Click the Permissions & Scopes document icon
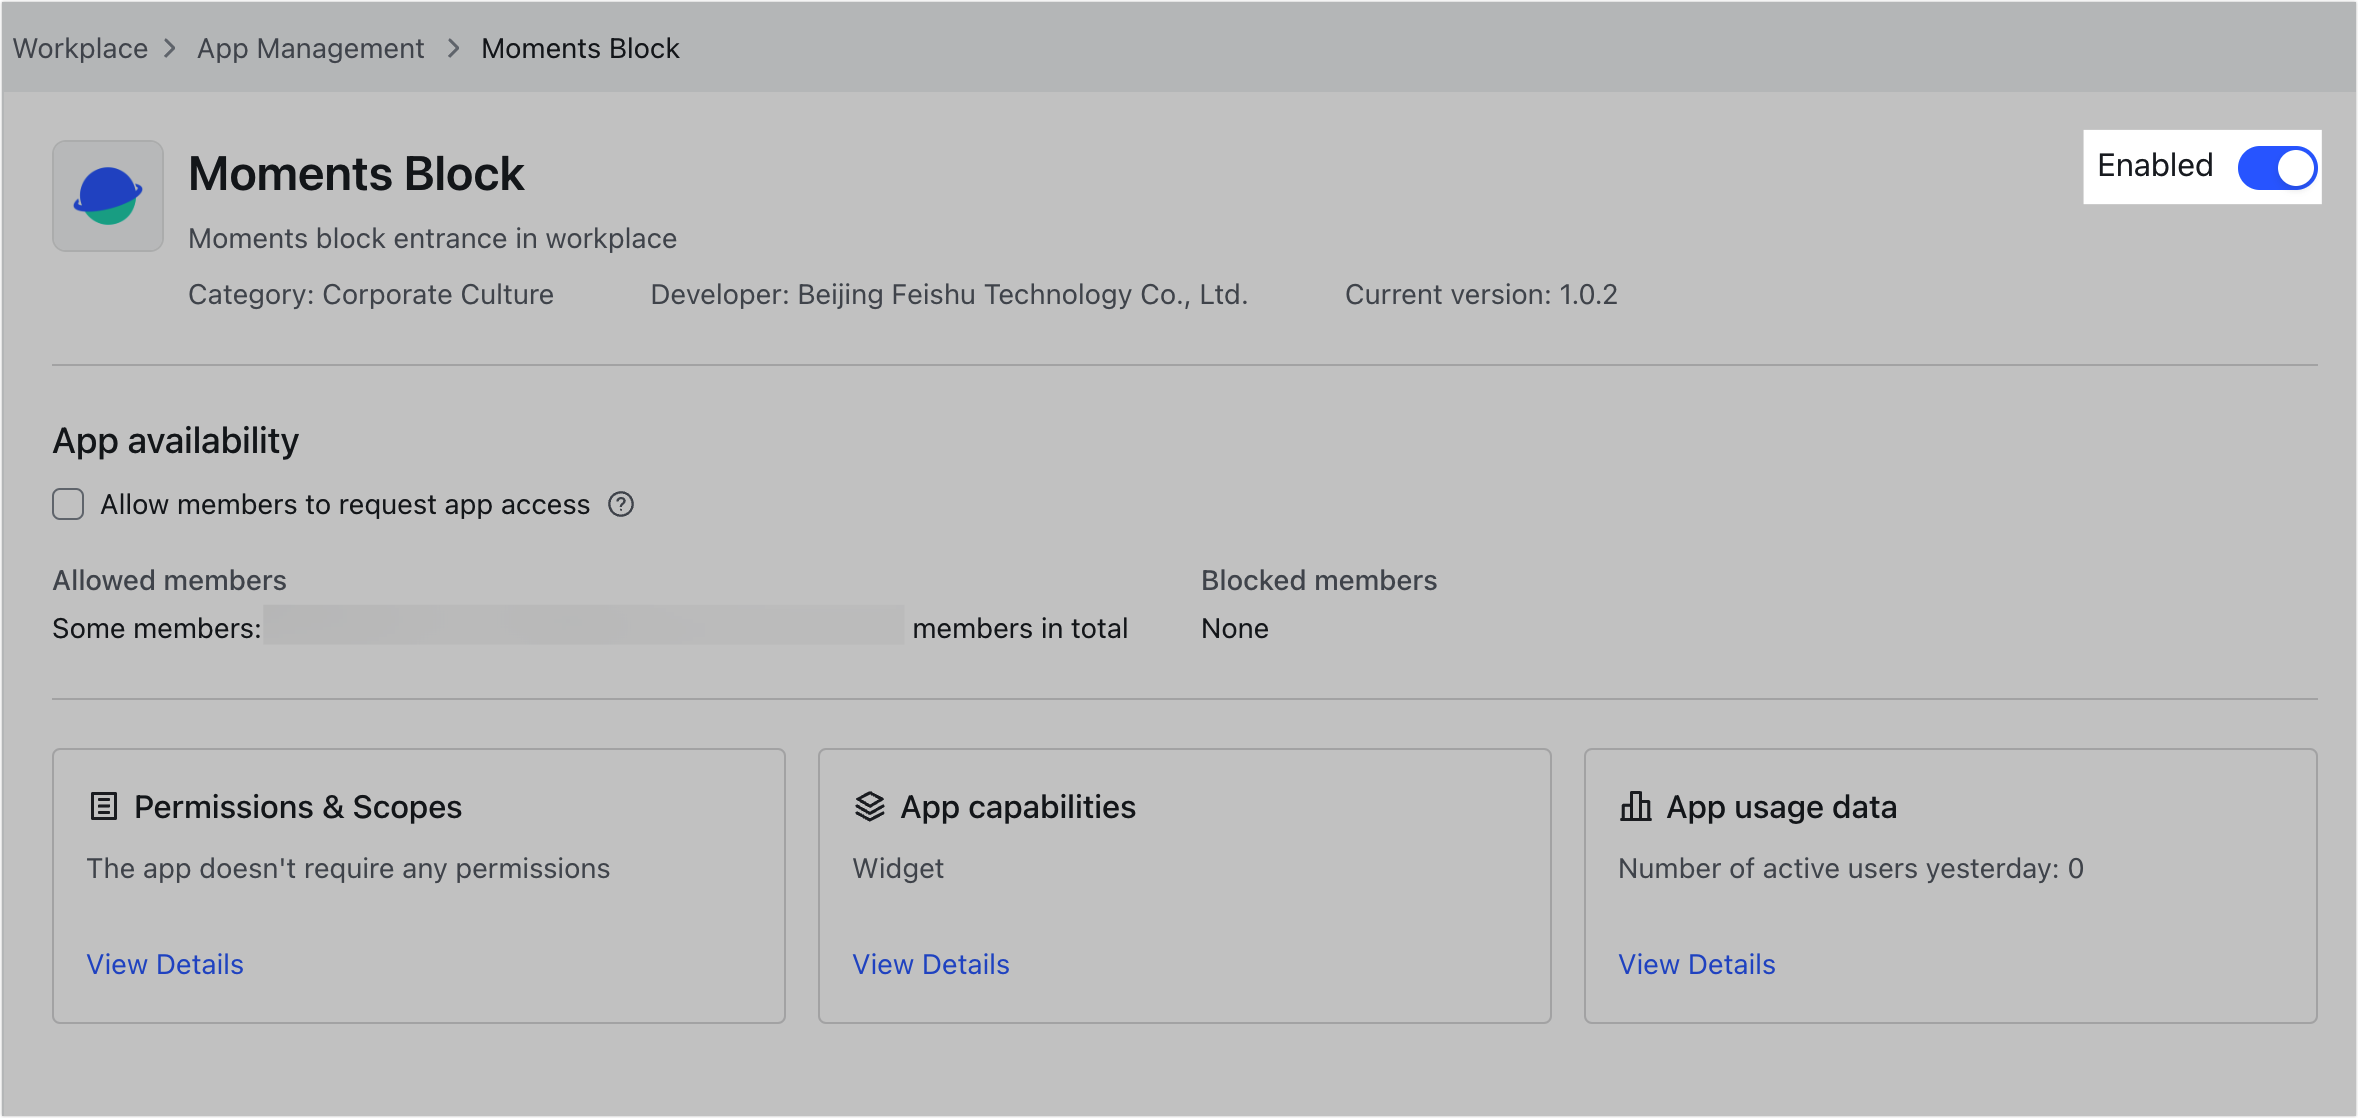The width and height of the screenshot is (2358, 1118). tap(104, 806)
